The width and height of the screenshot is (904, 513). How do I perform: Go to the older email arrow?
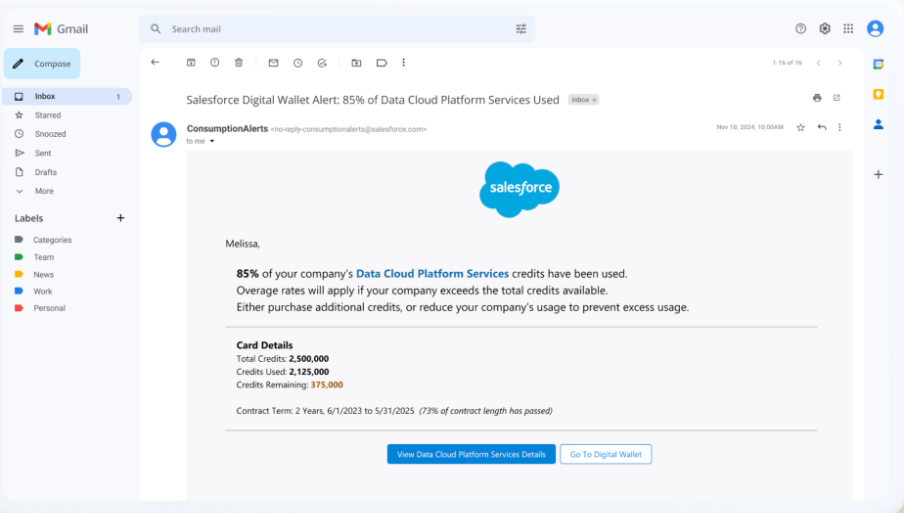(840, 63)
